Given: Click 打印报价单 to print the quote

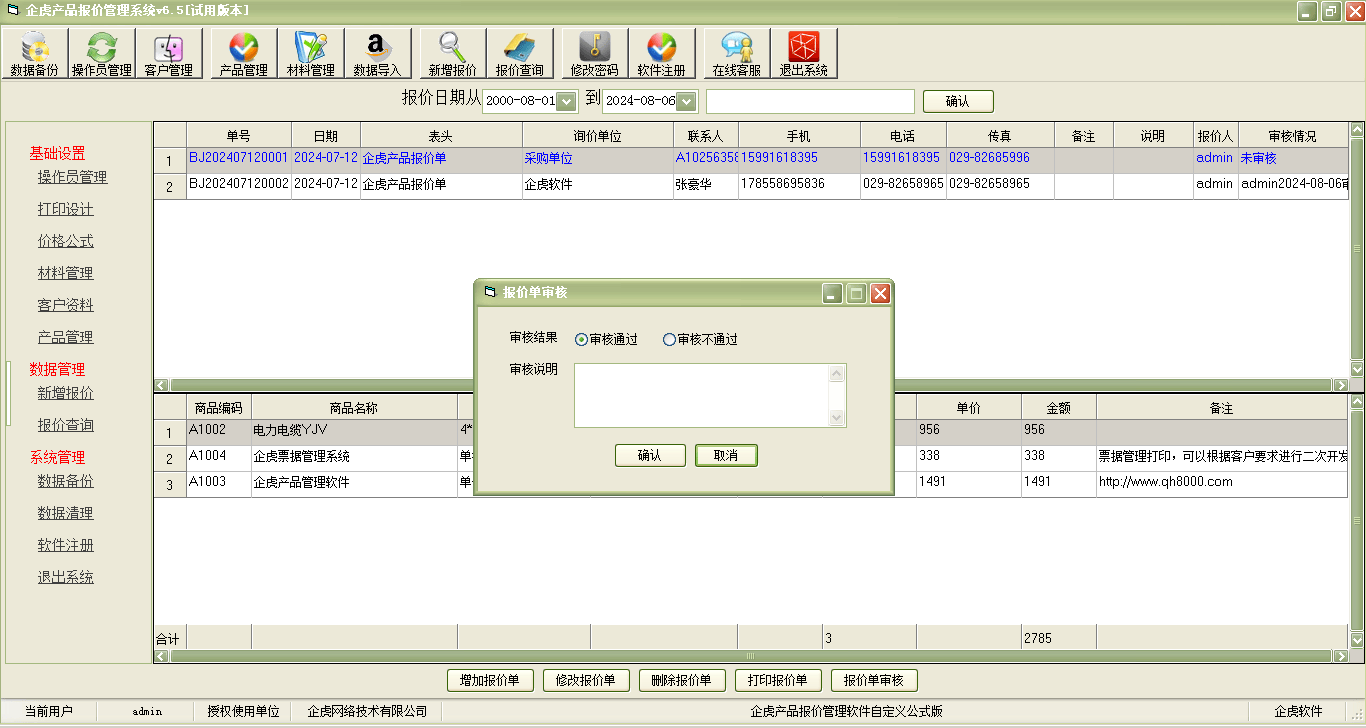Looking at the screenshot, I should [778, 680].
